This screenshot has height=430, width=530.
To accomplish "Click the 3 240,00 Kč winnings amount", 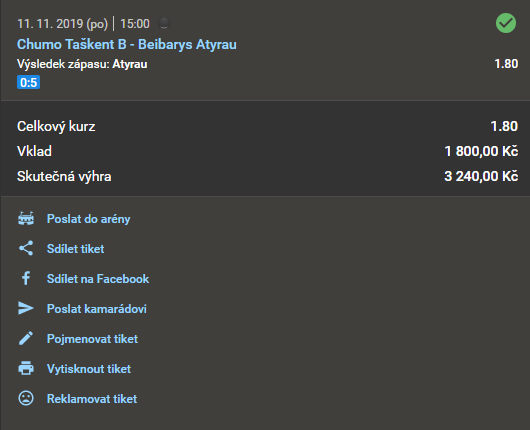I will tap(481, 176).
